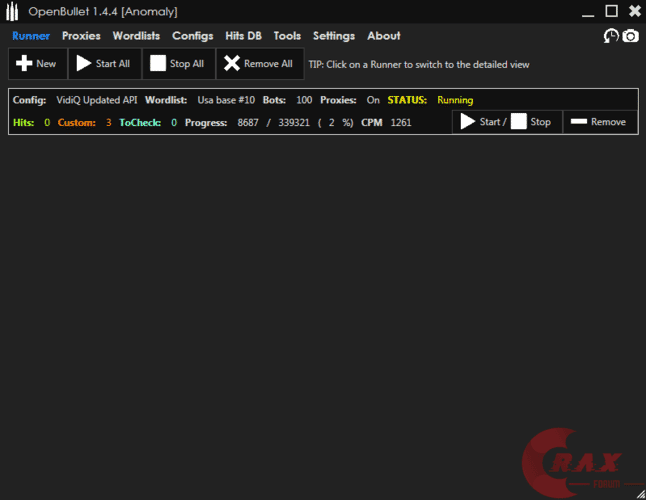Click the 'Usa base #10' wordlist text
Screen dimensions: 646x500
click(x=226, y=100)
